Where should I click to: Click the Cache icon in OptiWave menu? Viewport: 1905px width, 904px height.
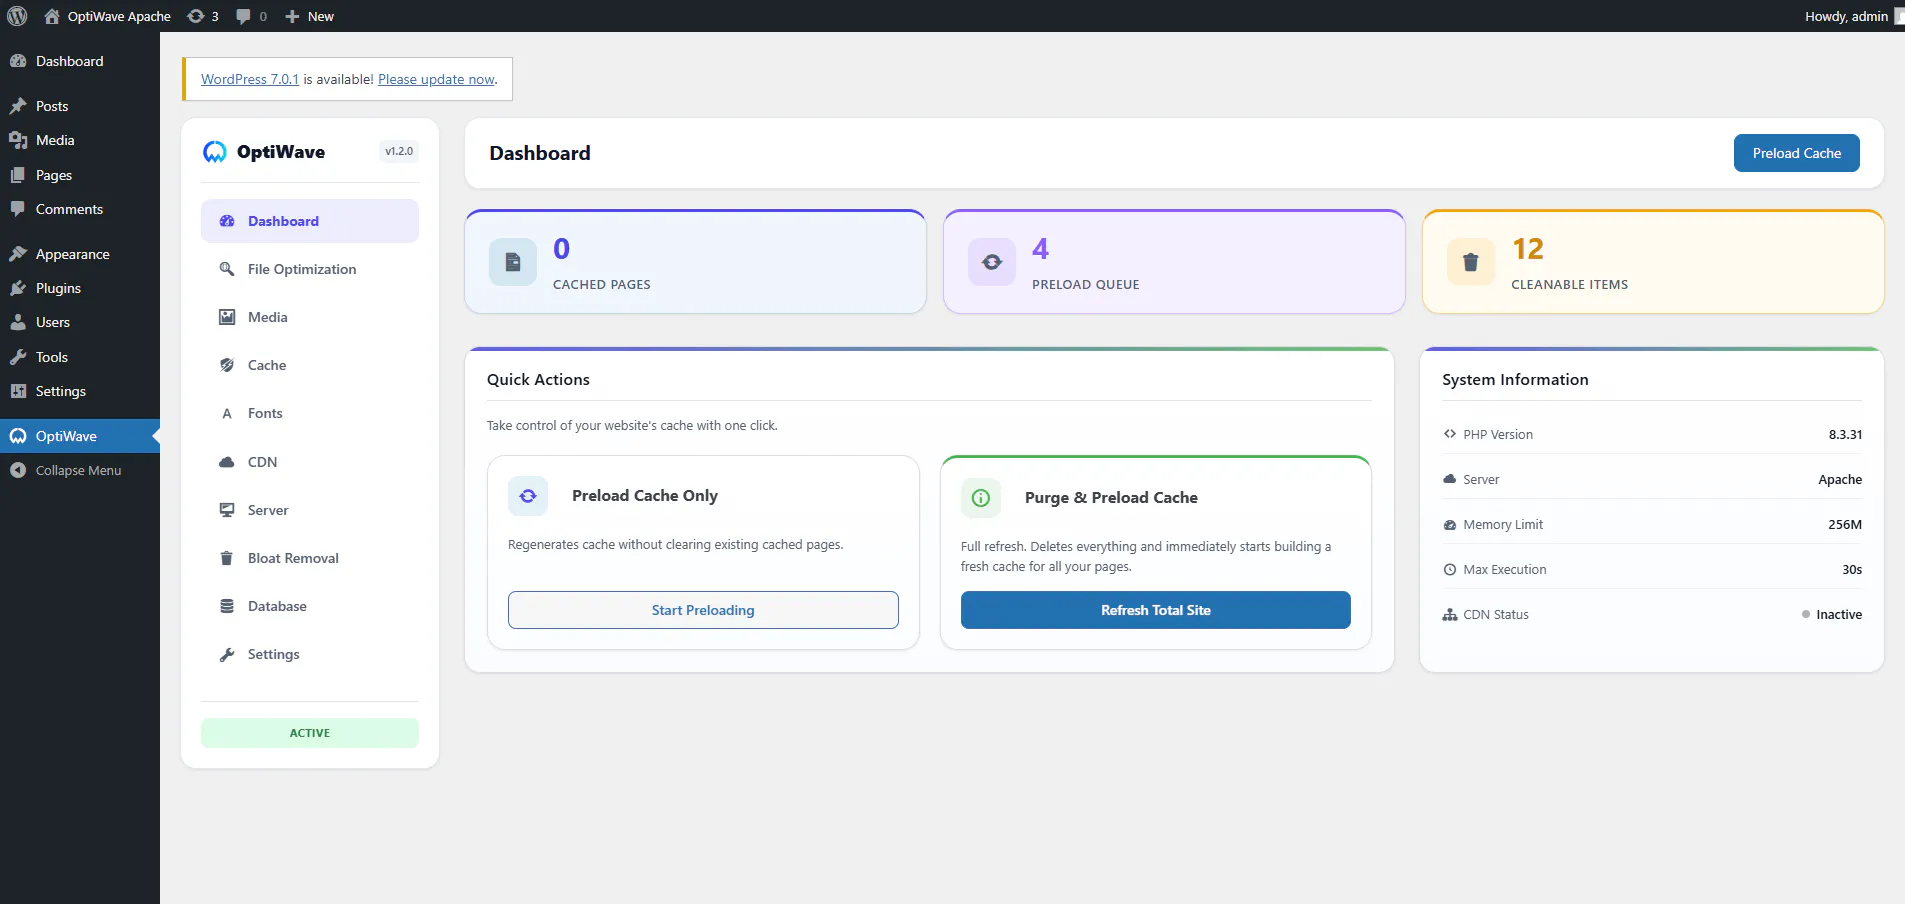227,365
